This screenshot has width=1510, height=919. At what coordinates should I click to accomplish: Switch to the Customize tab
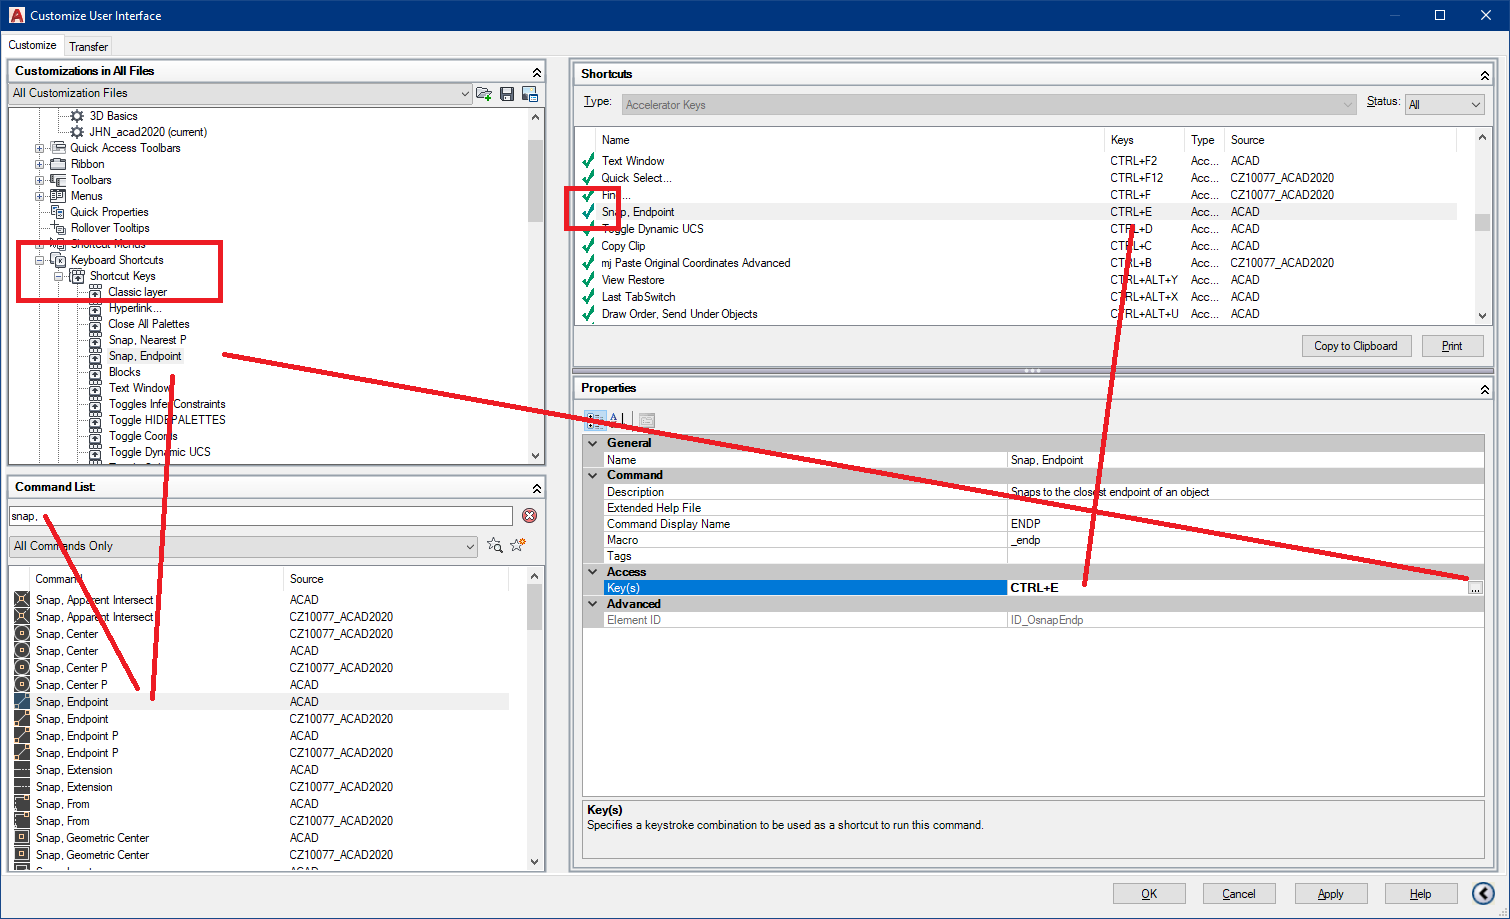32,45
